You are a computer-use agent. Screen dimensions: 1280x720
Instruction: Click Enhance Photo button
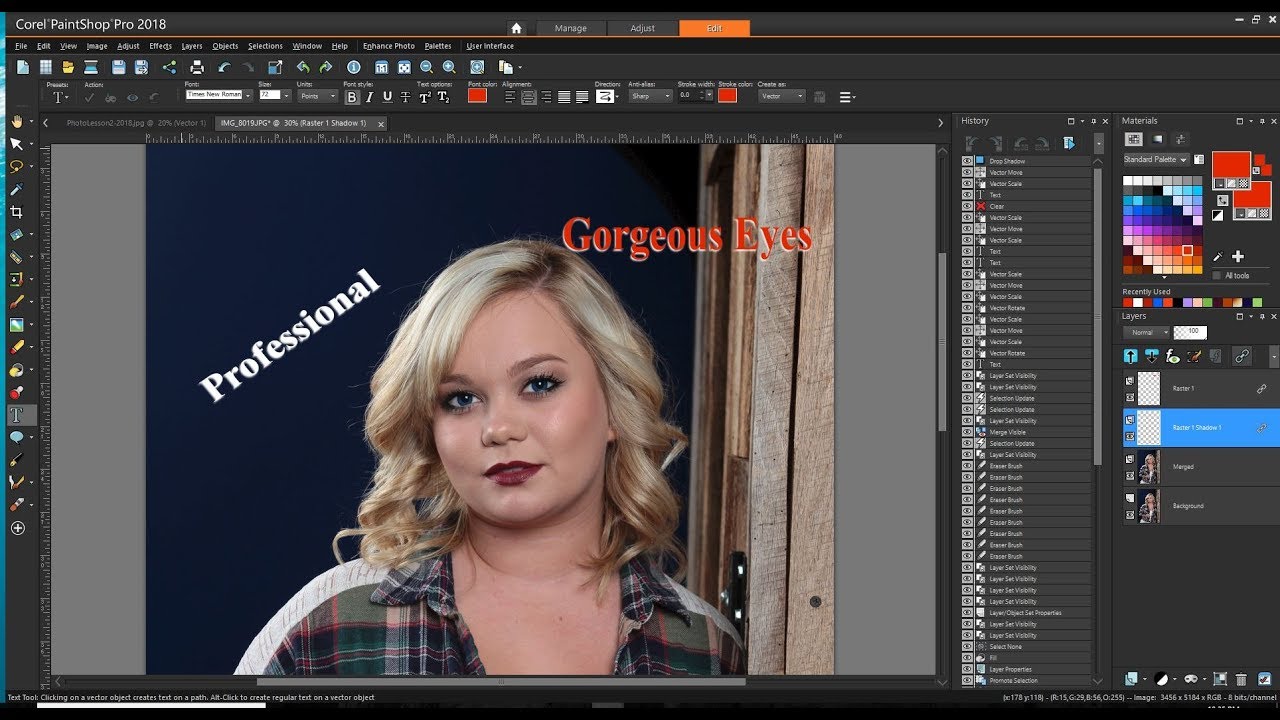click(389, 46)
